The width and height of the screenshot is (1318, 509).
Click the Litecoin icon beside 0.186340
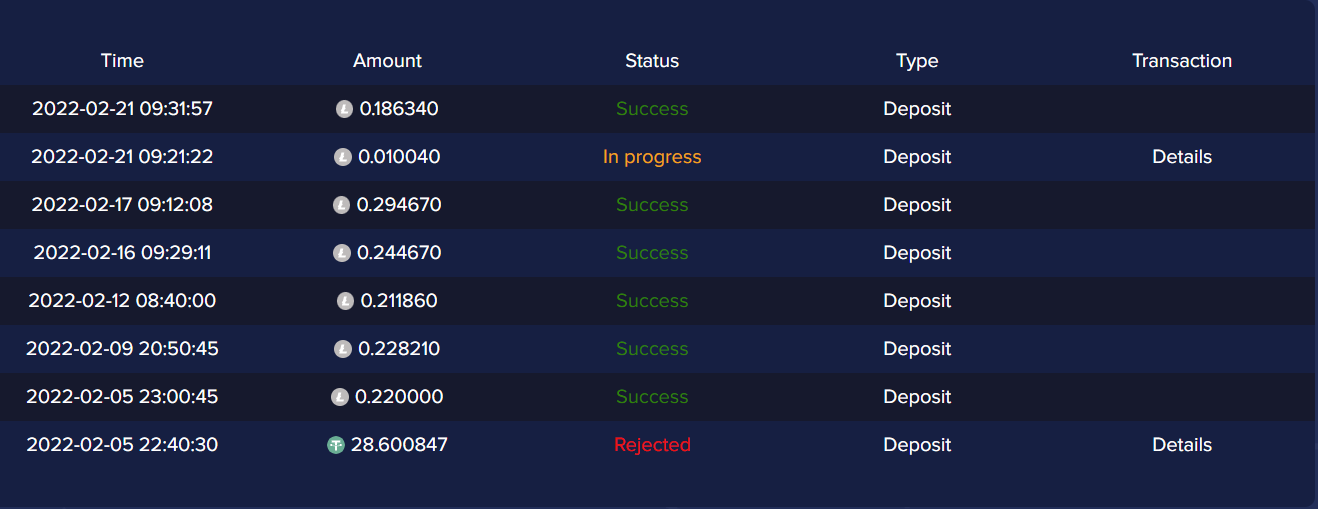coord(344,109)
